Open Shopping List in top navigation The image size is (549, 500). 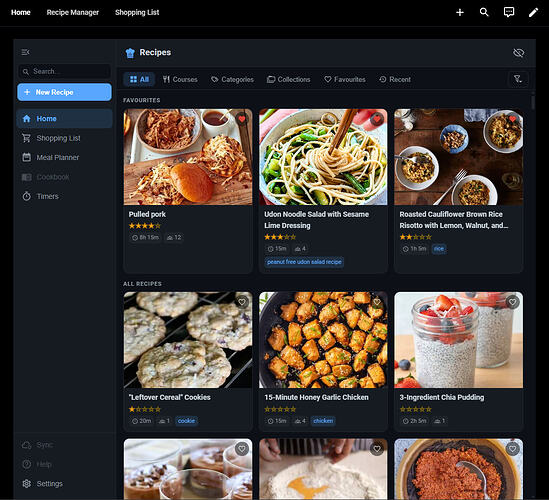(x=137, y=13)
